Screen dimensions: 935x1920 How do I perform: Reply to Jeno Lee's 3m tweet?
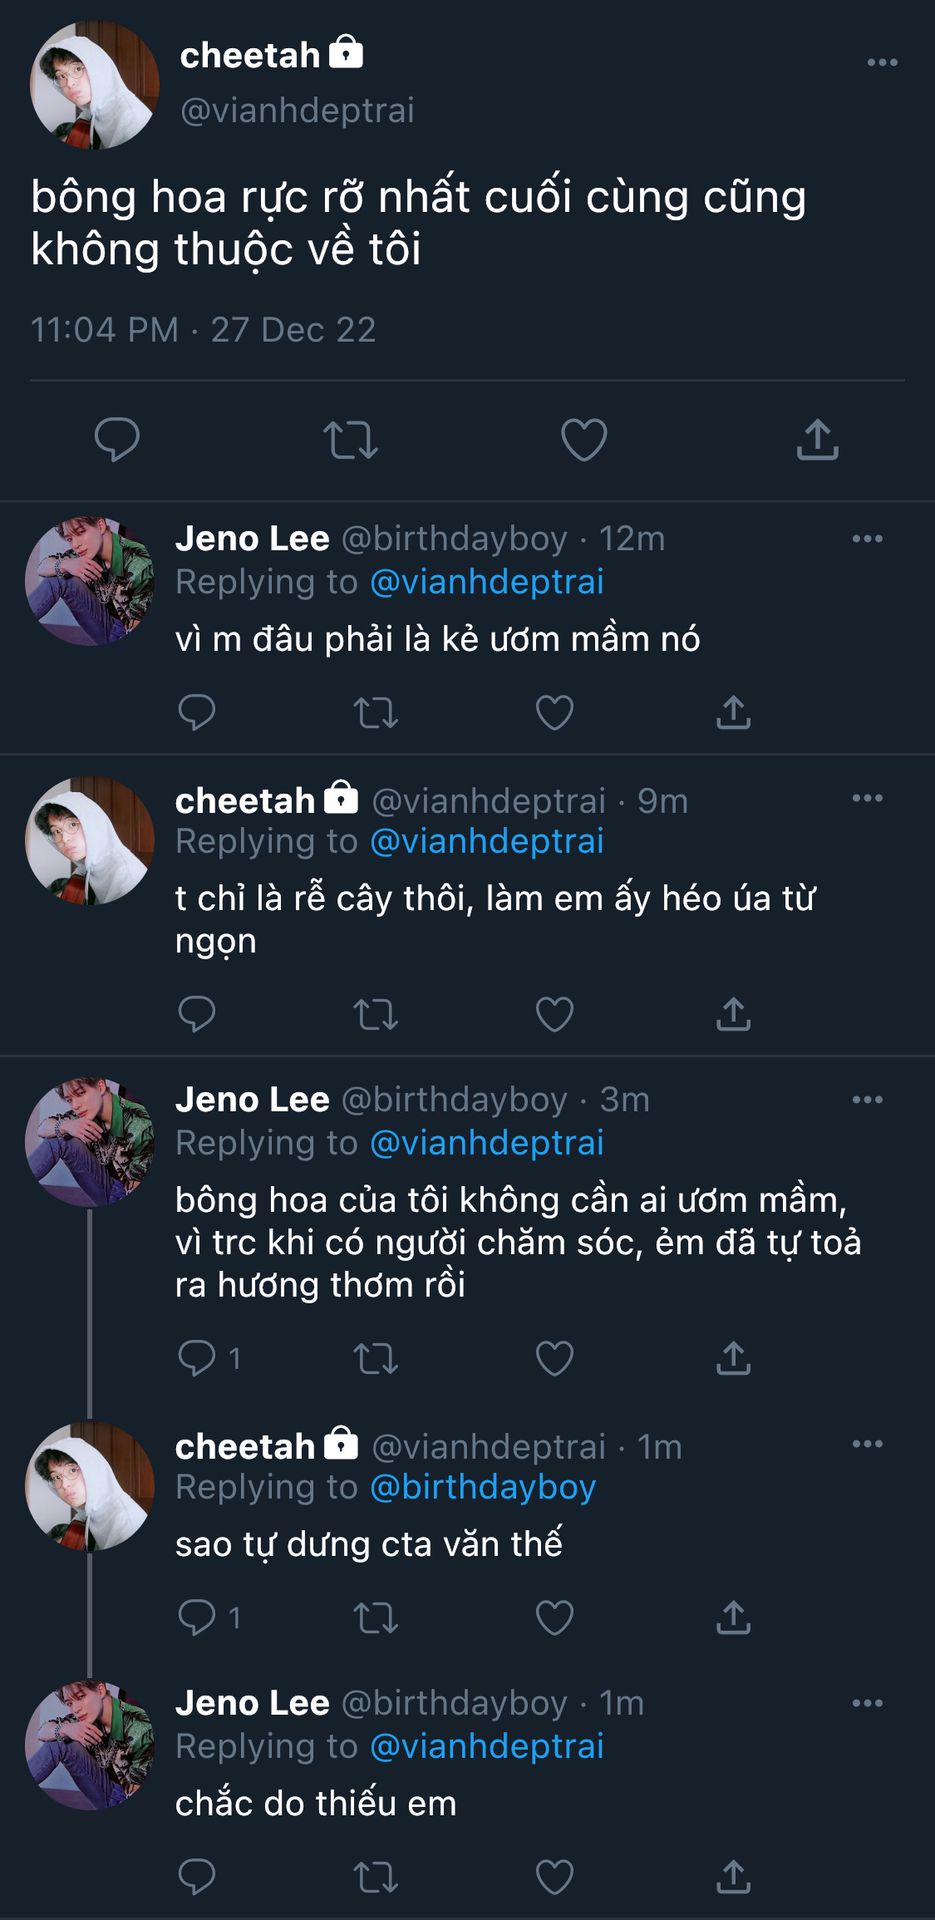click(x=197, y=1359)
